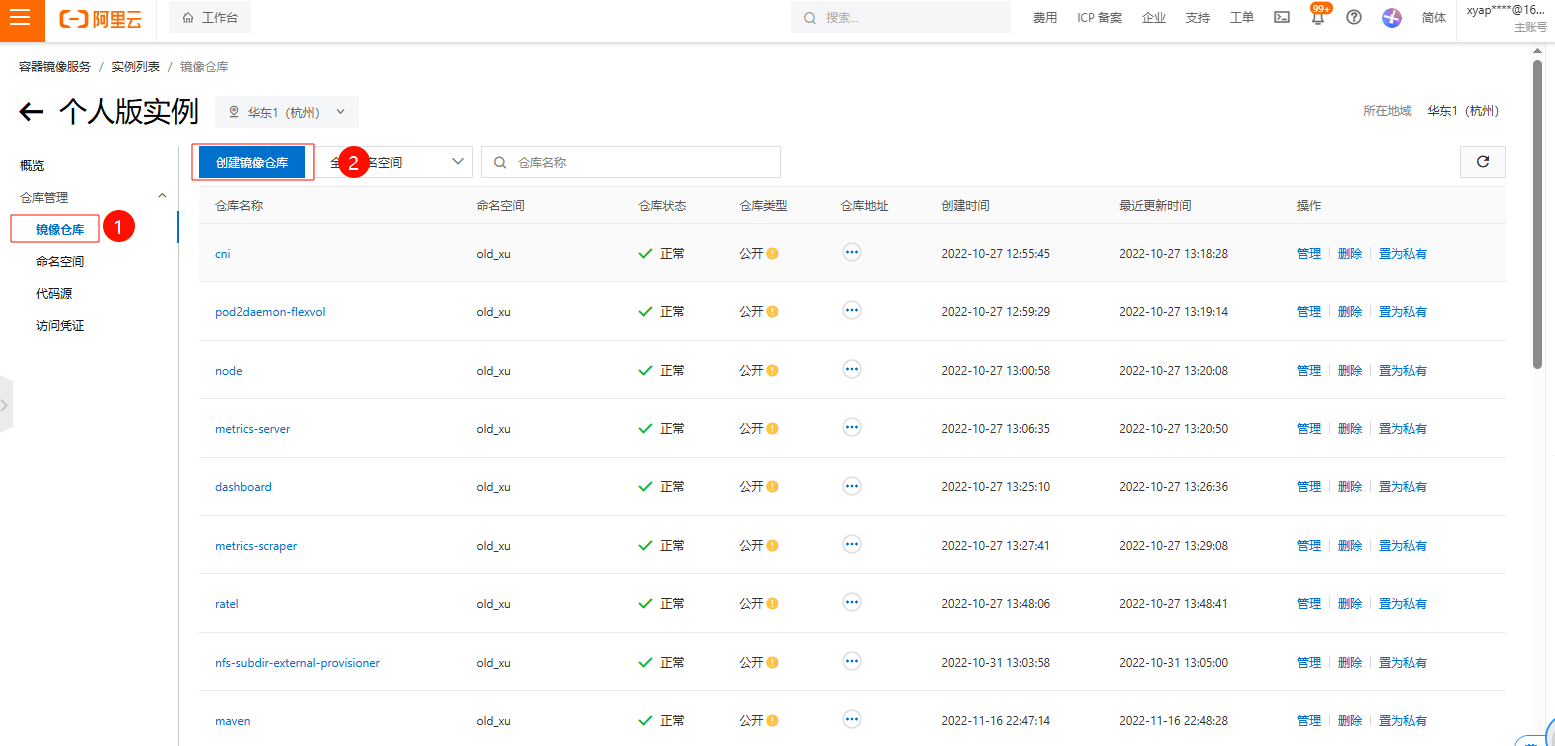The height and width of the screenshot is (746, 1555).
Task: Click the 创建镜像仓库 button
Action: pyautogui.click(x=252, y=162)
